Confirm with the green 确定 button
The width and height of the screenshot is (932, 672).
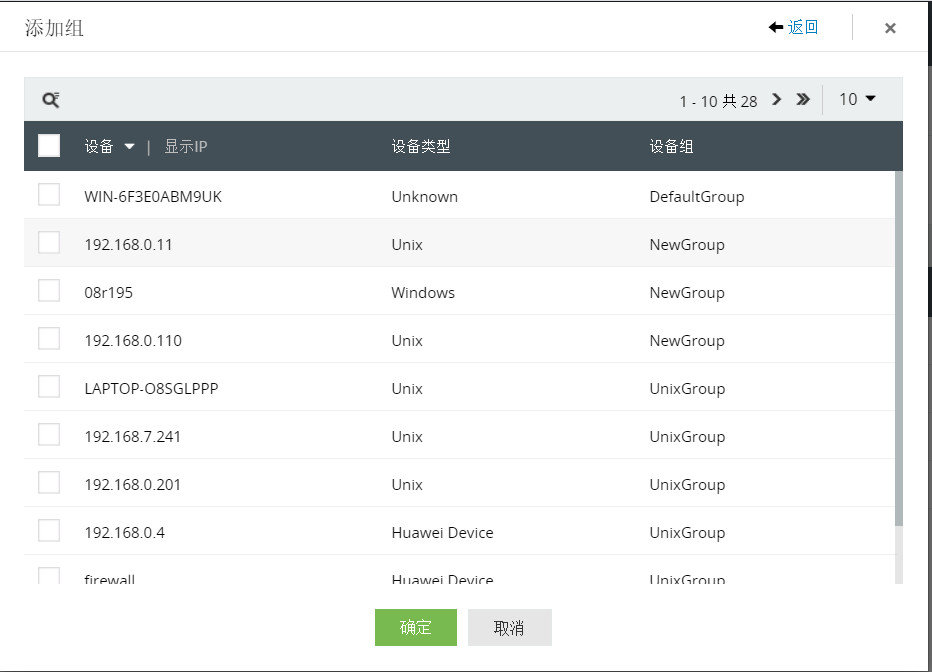point(415,628)
